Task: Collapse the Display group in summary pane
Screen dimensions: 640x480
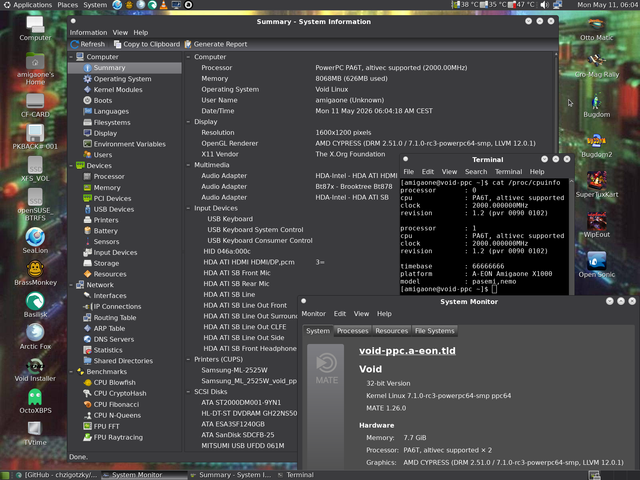Action: (x=189, y=122)
